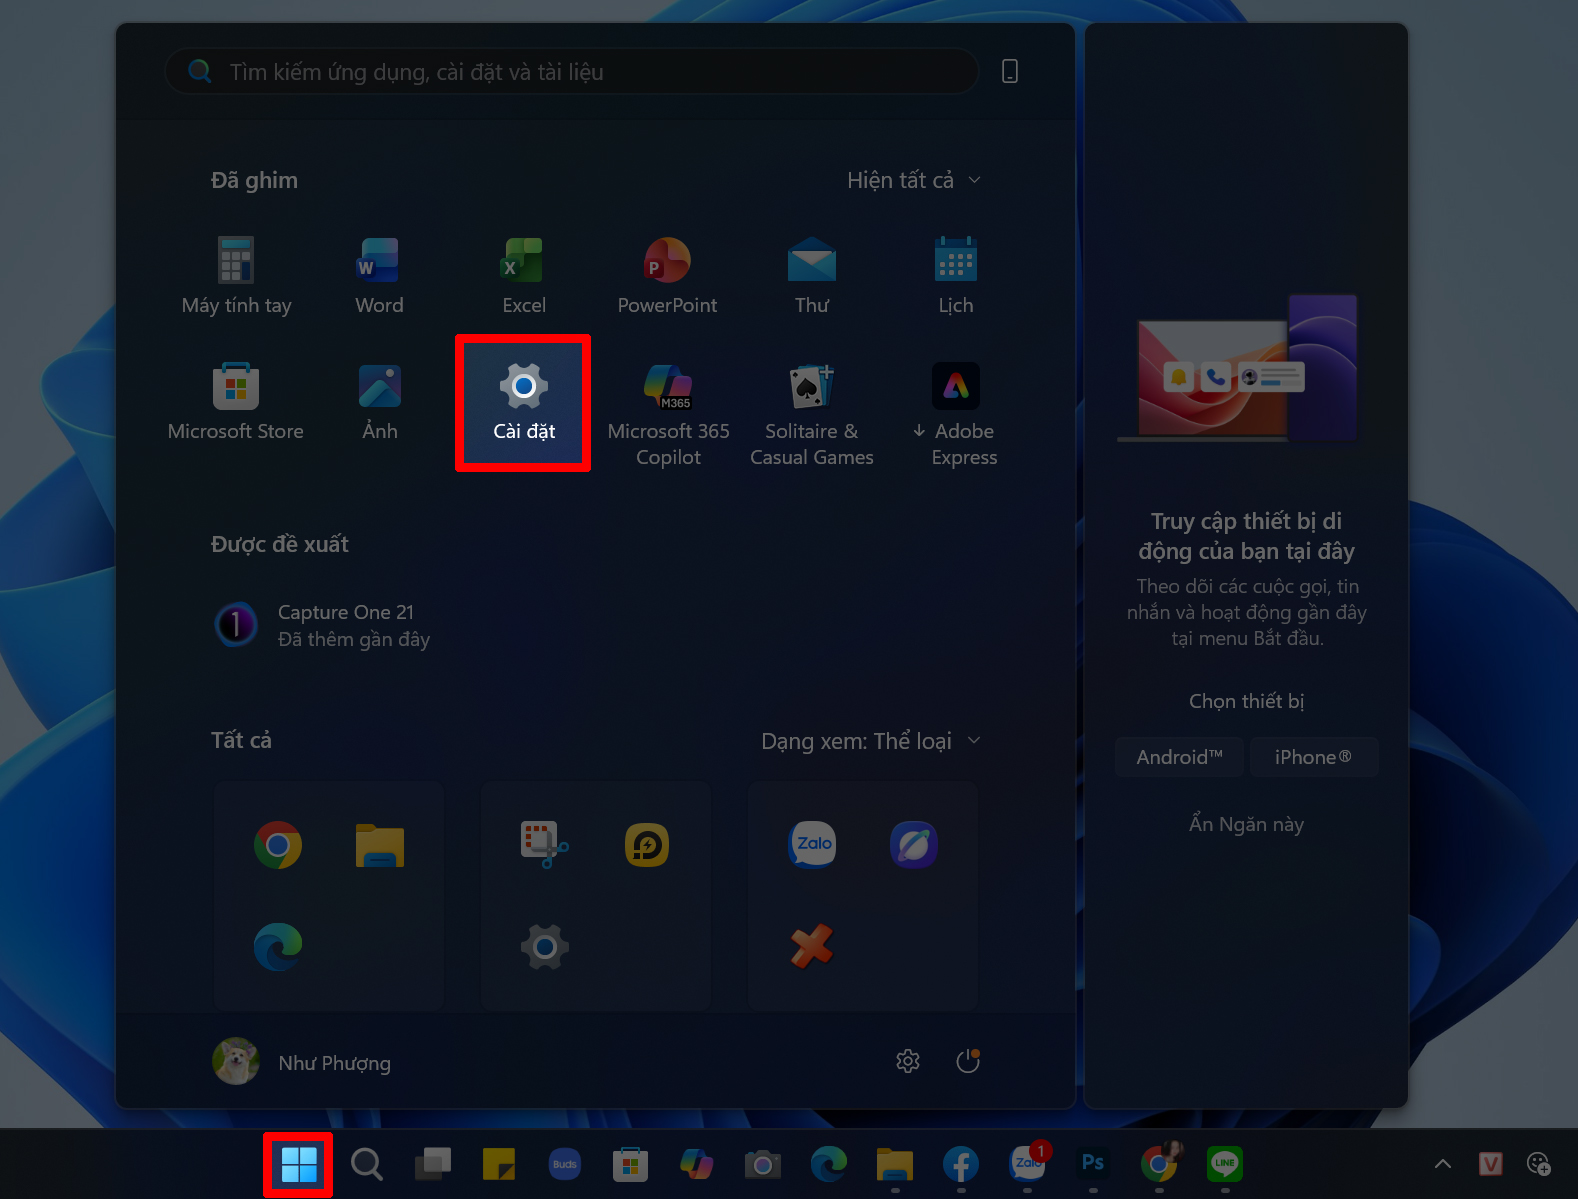Open Copilot on taskbar

[x=697, y=1164]
